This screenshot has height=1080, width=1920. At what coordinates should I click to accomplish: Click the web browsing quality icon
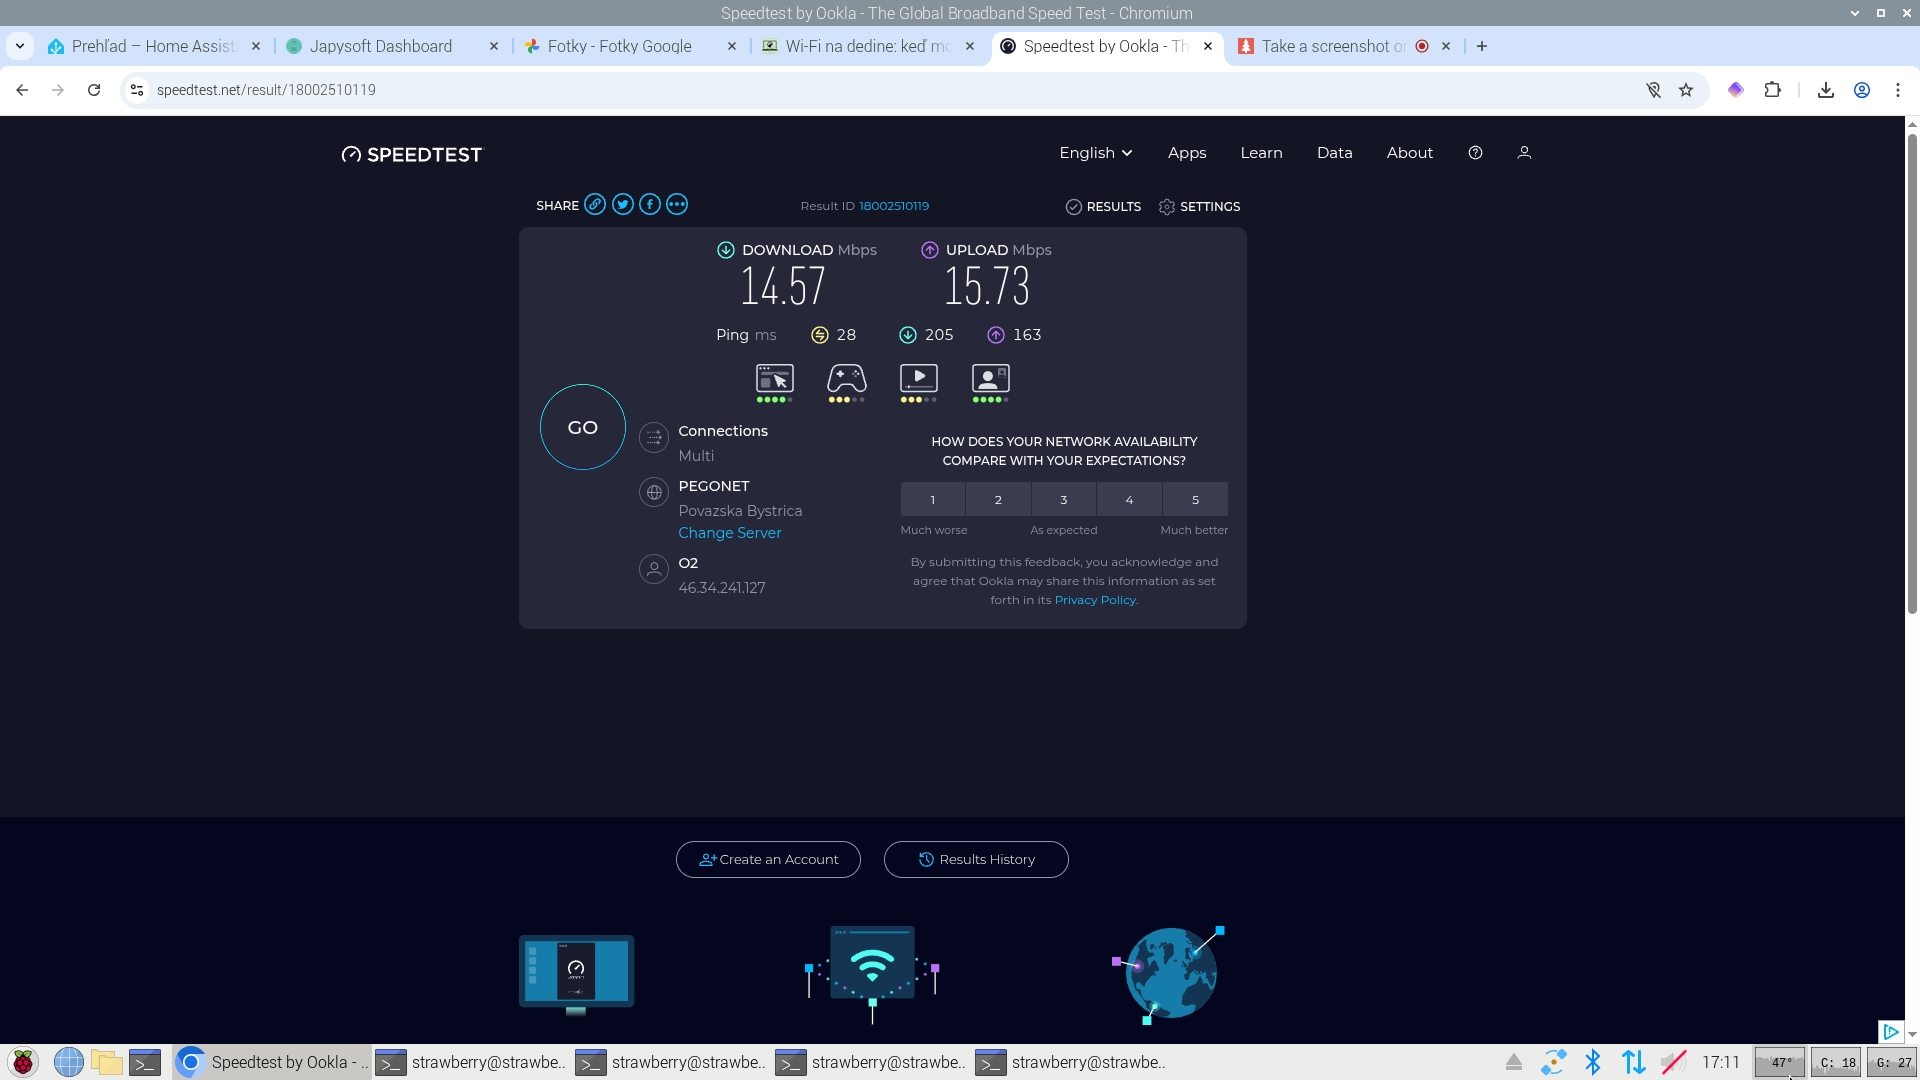774,379
